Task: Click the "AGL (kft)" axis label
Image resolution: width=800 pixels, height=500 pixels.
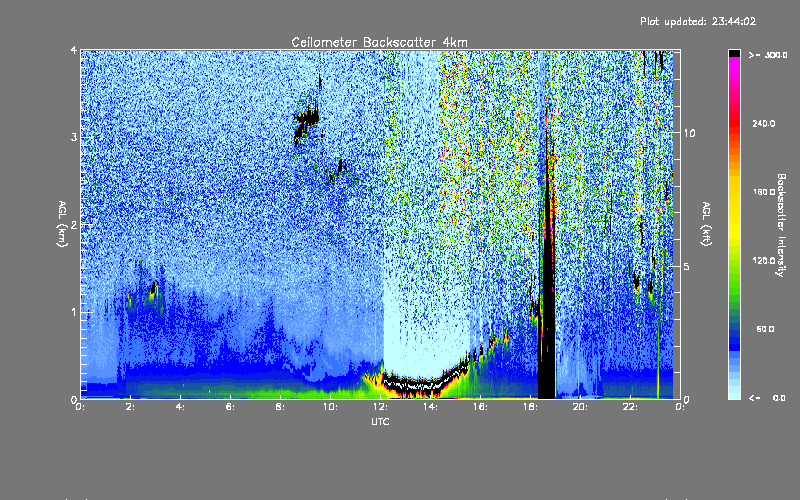Action: [x=707, y=224]
